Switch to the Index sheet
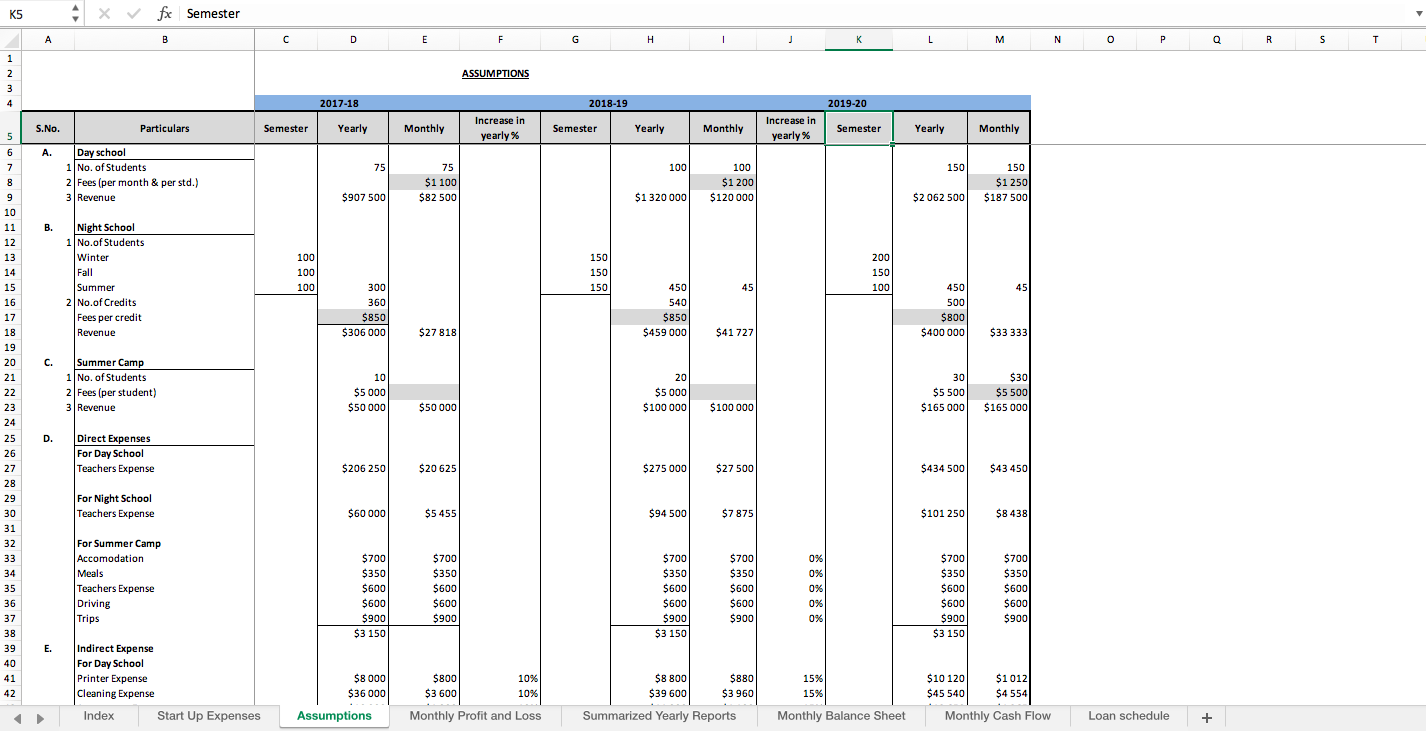 (x=98, y=716)
